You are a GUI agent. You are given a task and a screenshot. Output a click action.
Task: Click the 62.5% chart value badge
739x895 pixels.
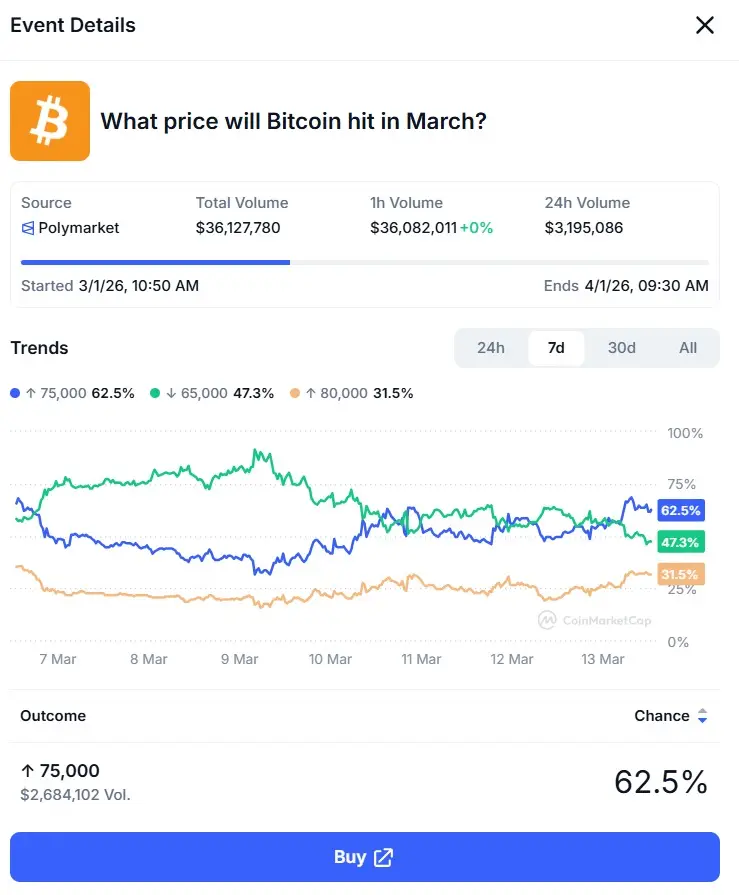(680, 510)
